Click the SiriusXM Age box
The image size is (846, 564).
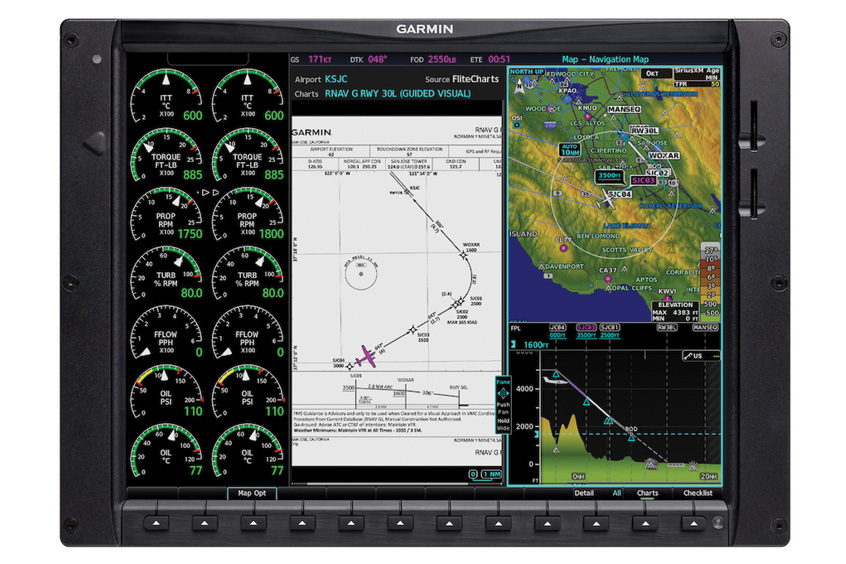[697, 74]
